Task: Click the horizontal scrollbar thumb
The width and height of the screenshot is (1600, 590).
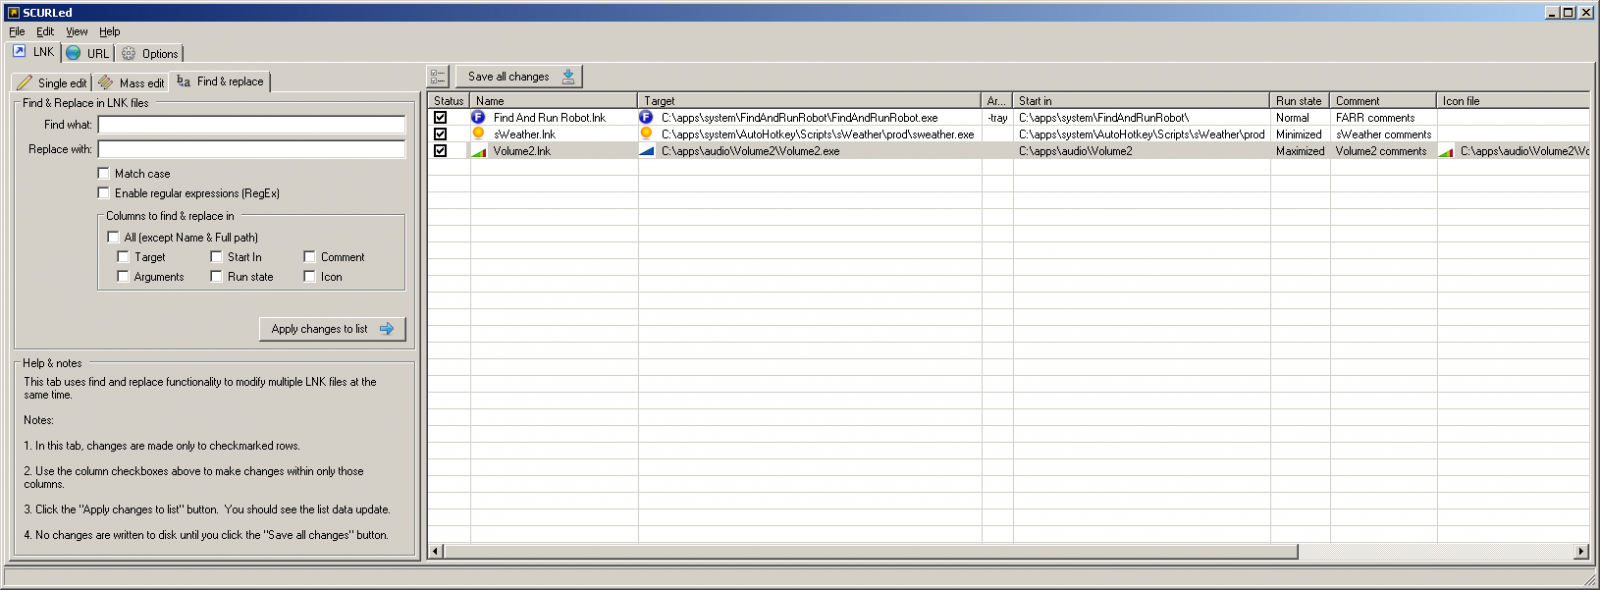Action: coord(870,551)
